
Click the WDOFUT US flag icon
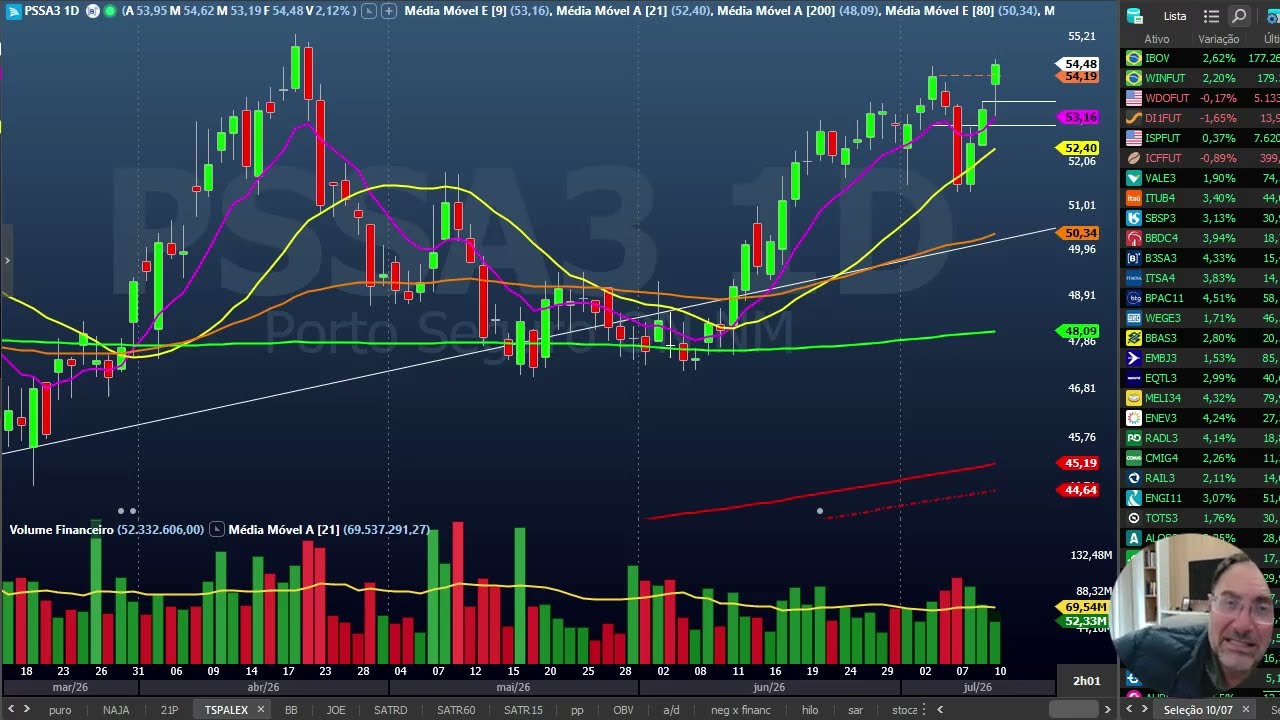[x=1133, y=98]
